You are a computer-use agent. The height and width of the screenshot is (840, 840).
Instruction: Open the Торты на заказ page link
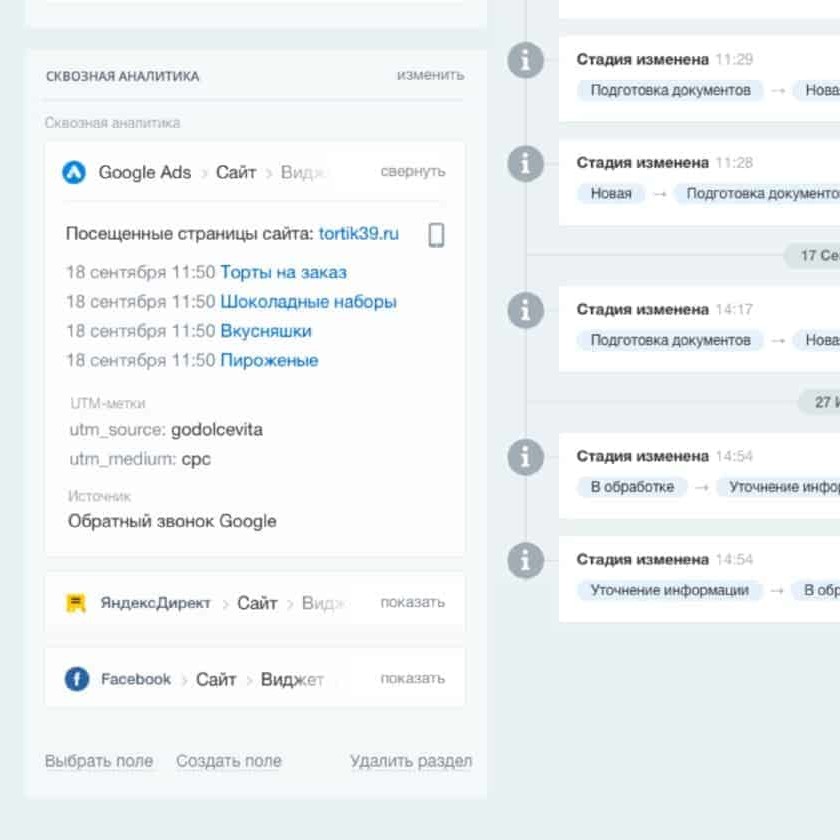pyautogui.click(x=283, y=272)
